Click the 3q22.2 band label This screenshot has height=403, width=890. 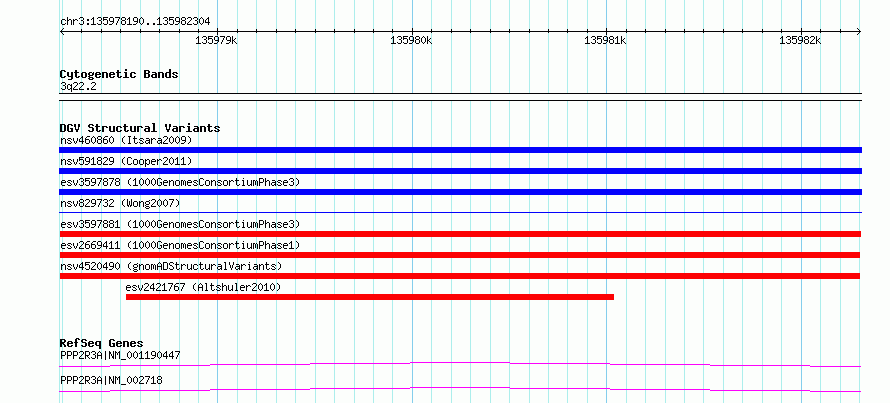pyautogui.click(x=78, y=86)
